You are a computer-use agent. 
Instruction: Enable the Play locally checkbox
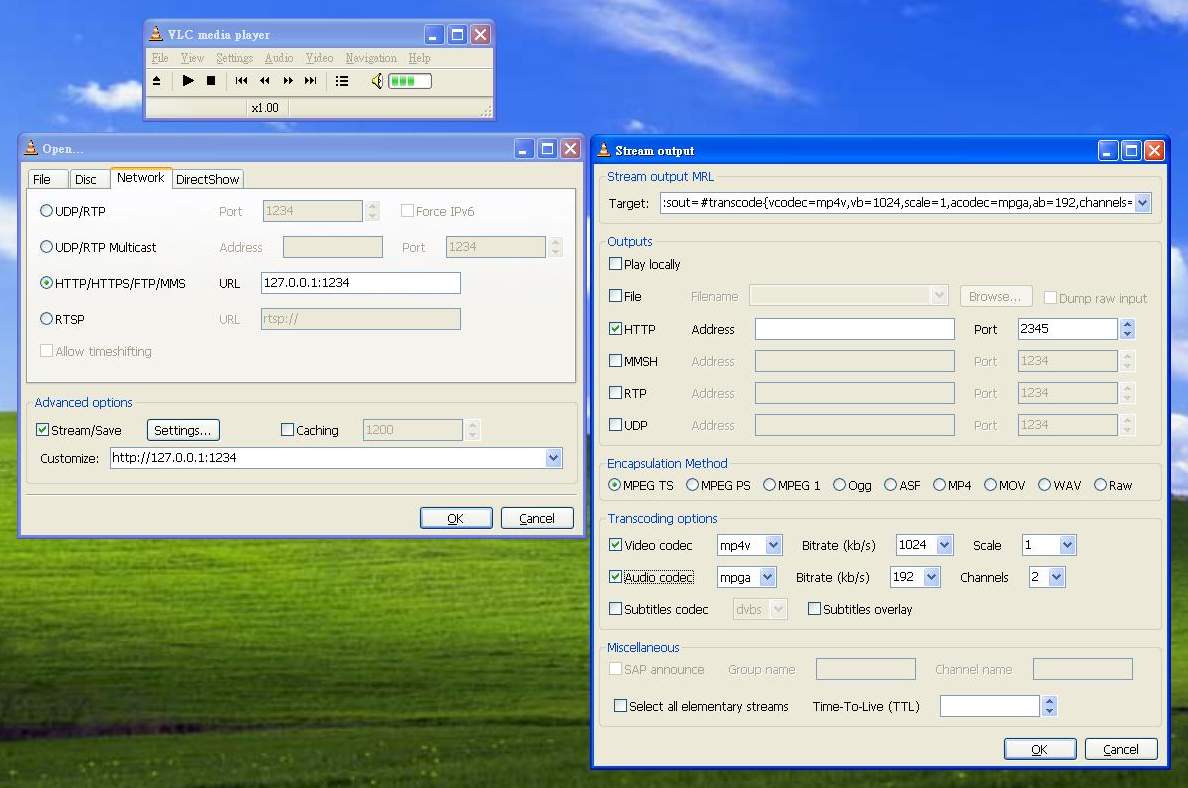pyautogui.click(x=616, y=265)
